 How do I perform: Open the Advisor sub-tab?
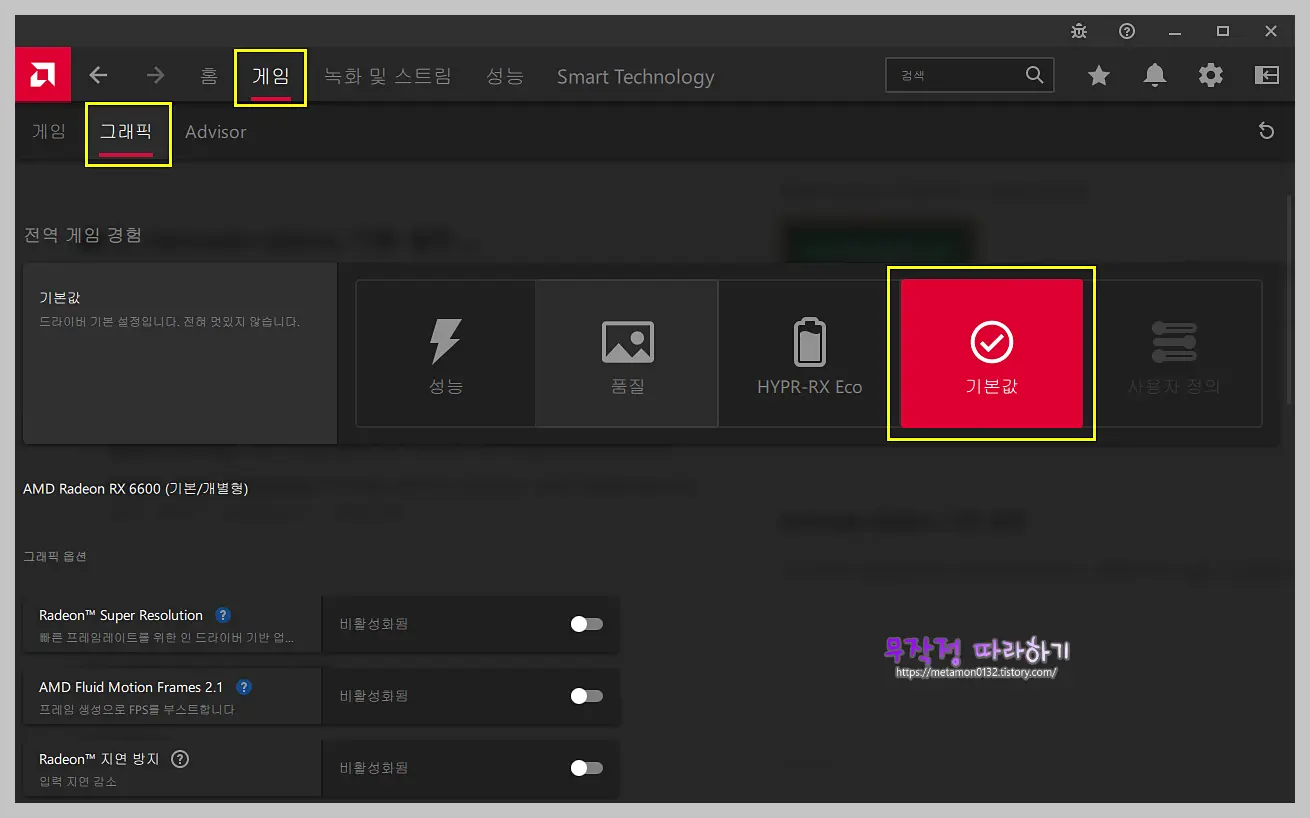click(x=215, y=131)
